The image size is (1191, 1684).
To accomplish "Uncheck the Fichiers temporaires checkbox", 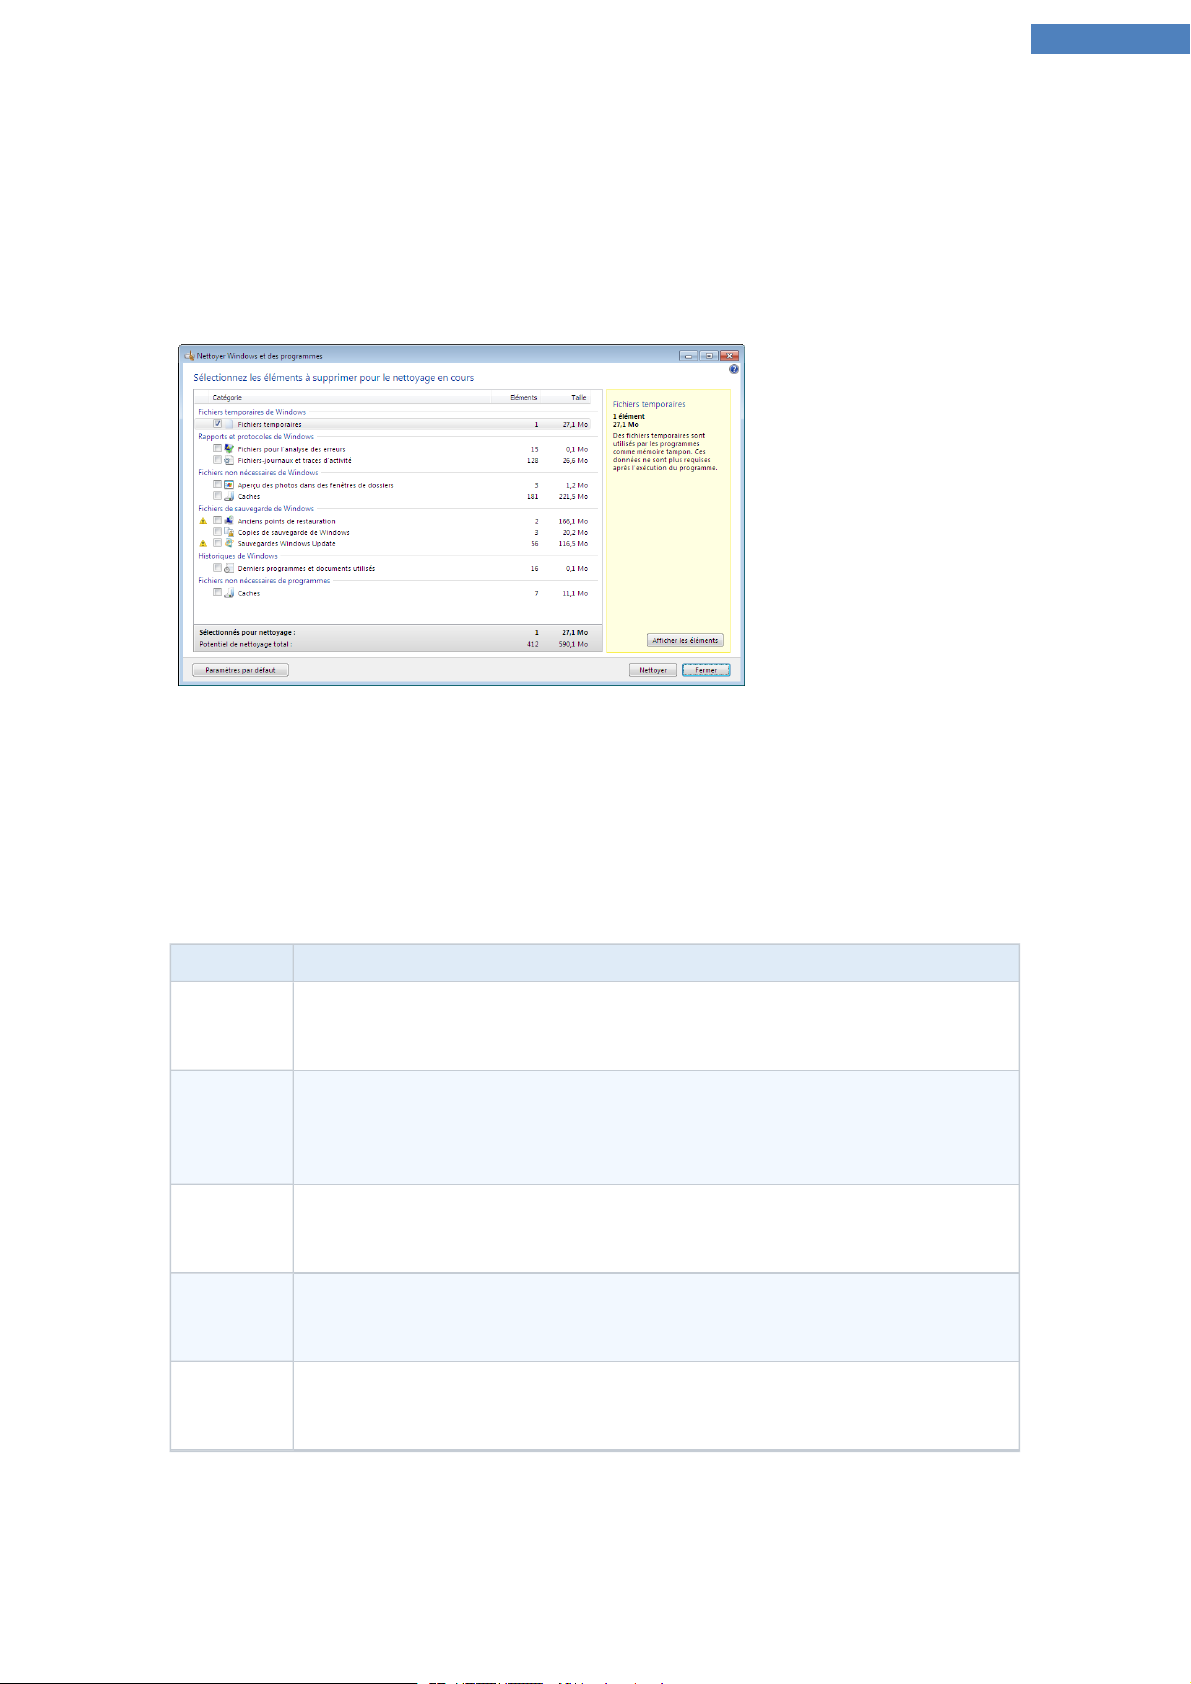I will pos(217,424).
